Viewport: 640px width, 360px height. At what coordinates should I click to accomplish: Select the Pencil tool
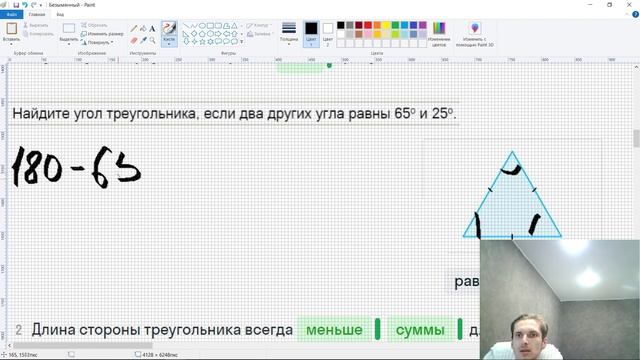pyautogui.click(x=133, y=29)
